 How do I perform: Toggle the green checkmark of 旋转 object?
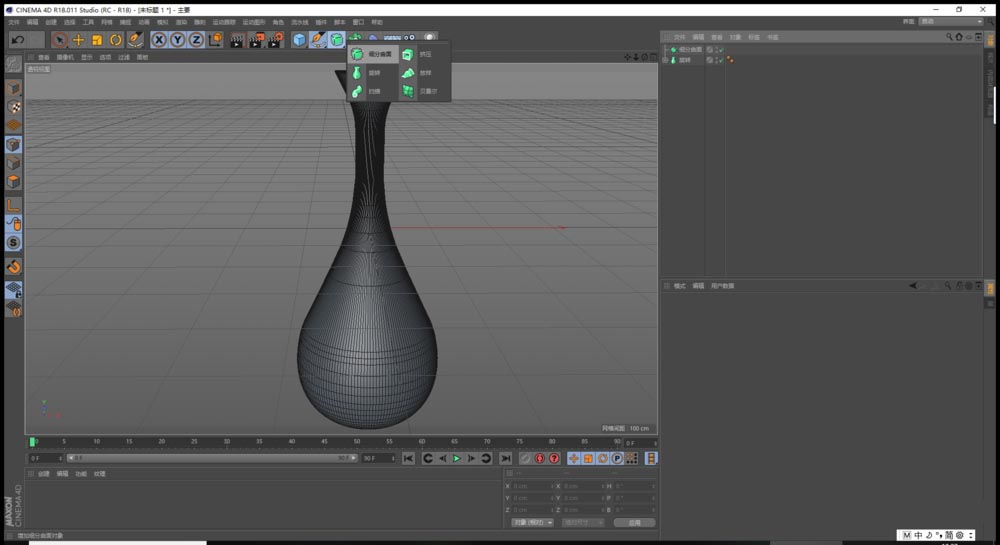click(x=719, y=60)
